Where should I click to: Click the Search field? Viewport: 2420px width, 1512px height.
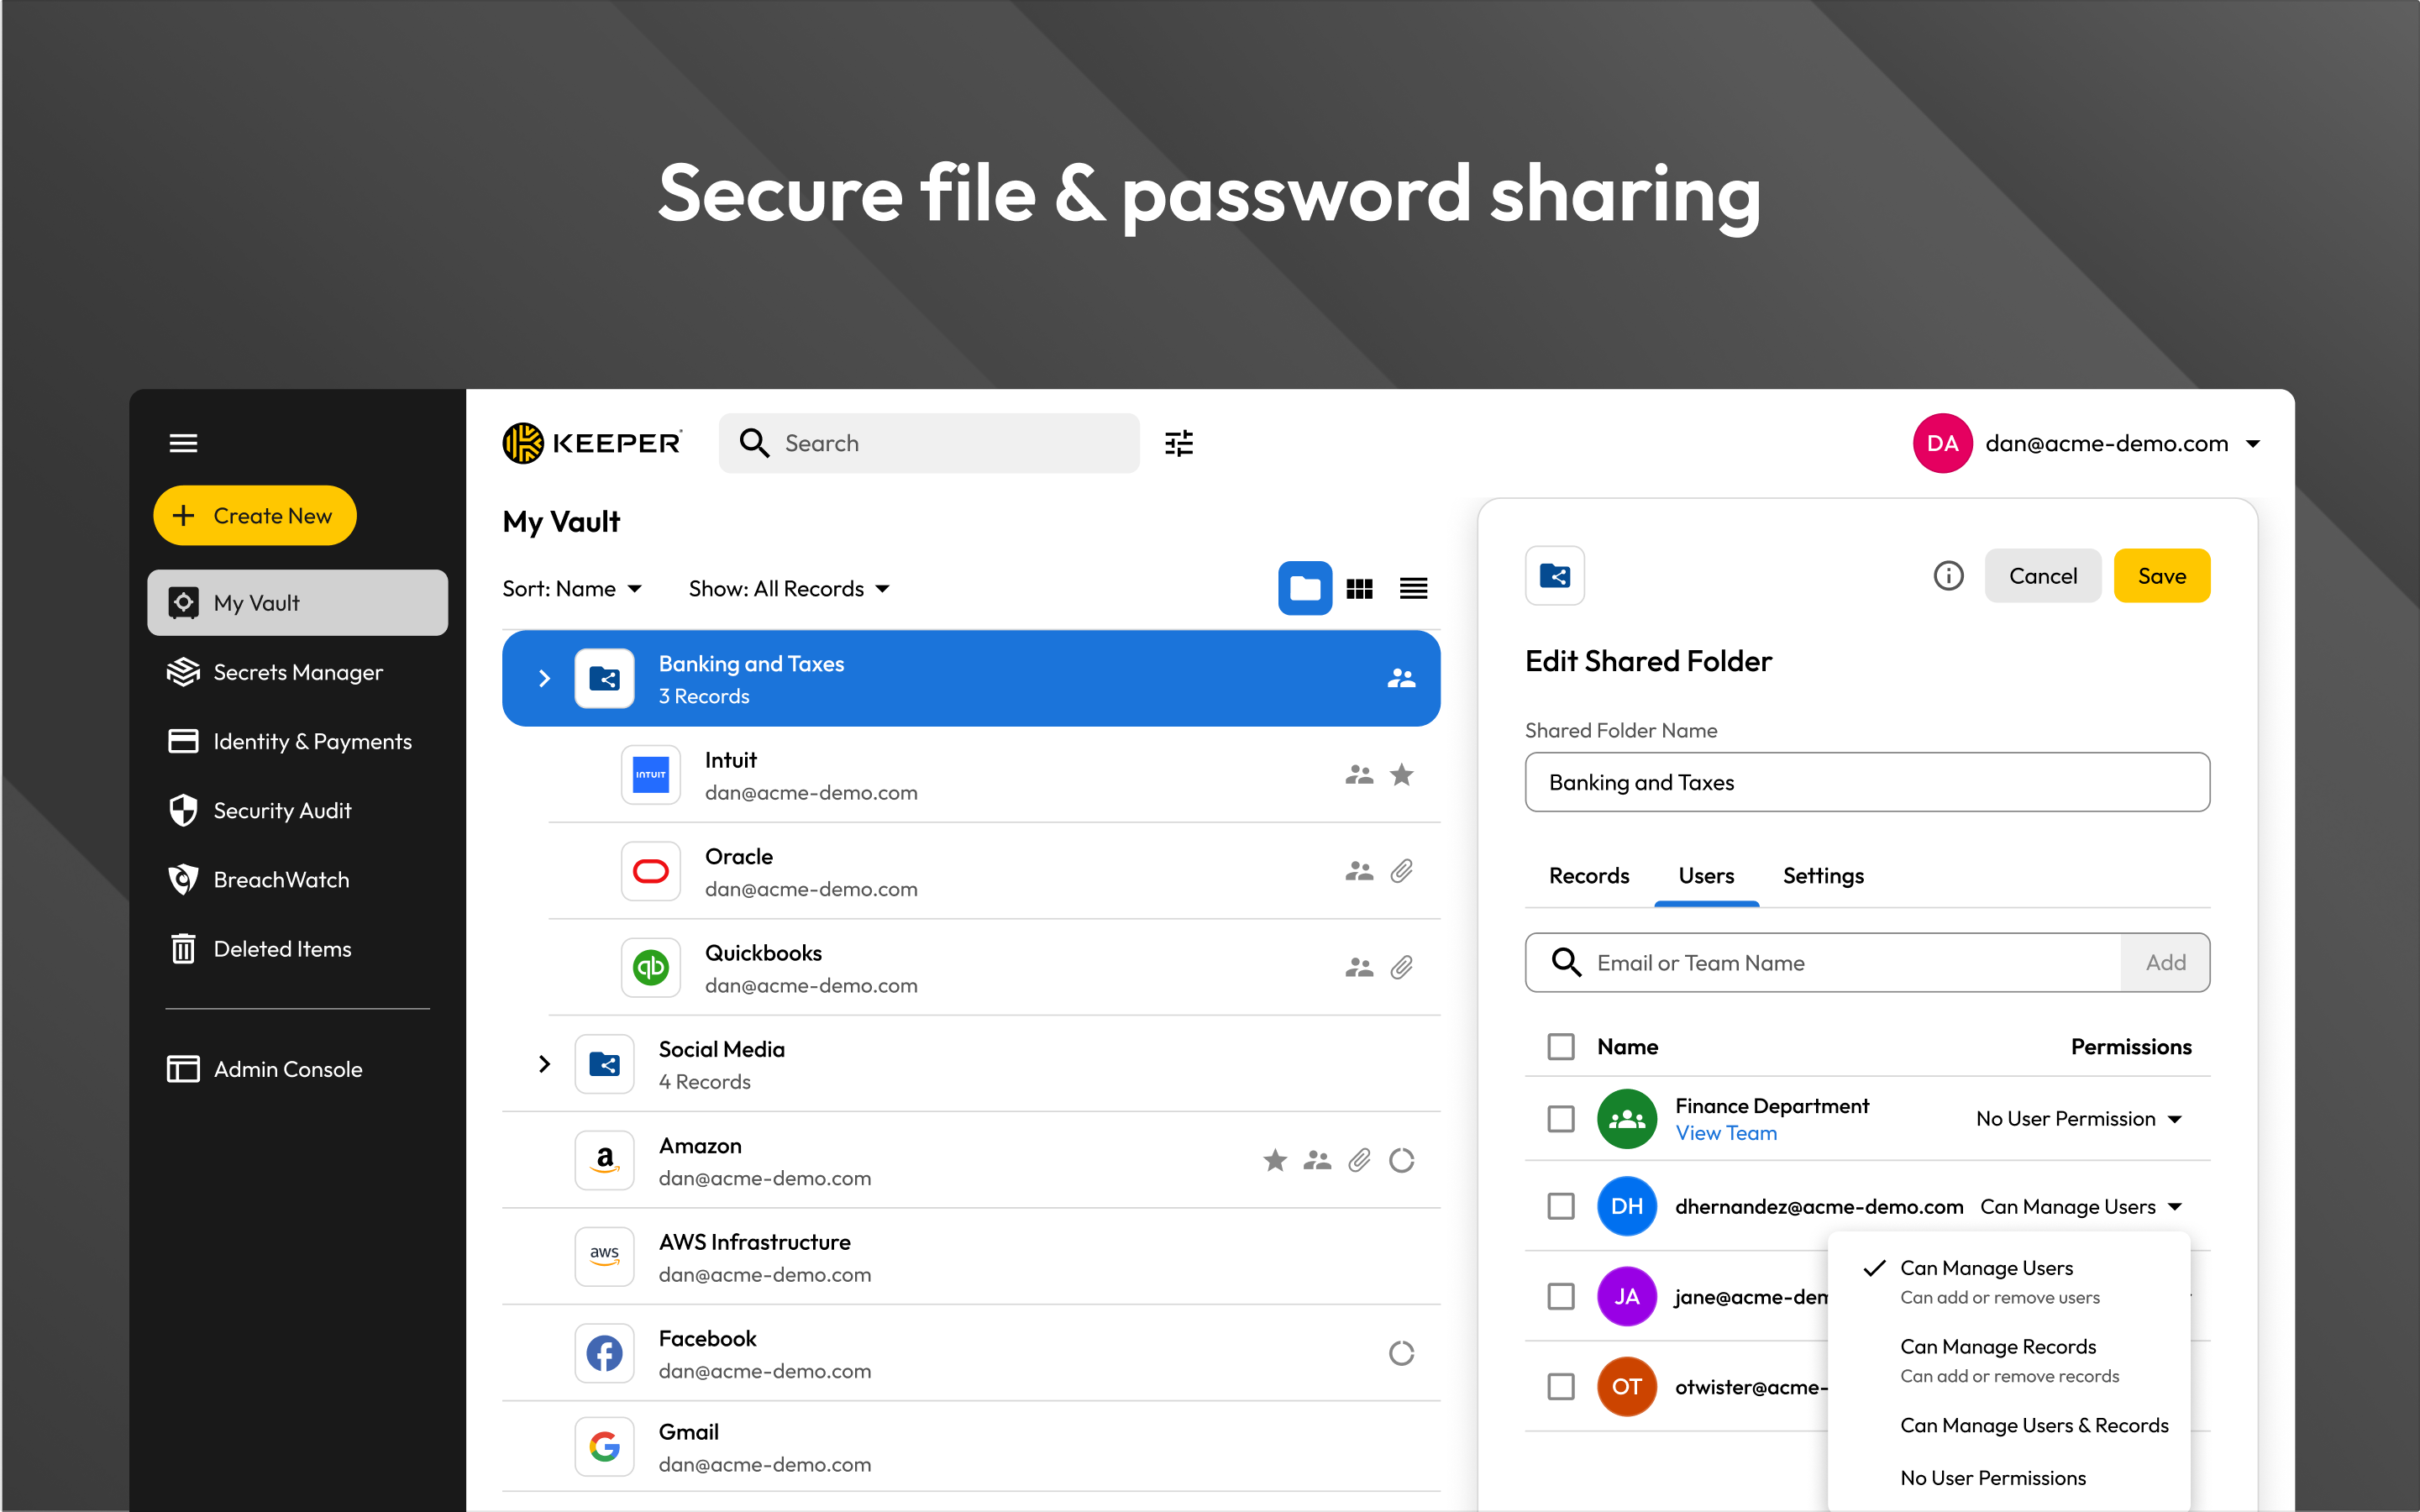[x=929, y=443]
